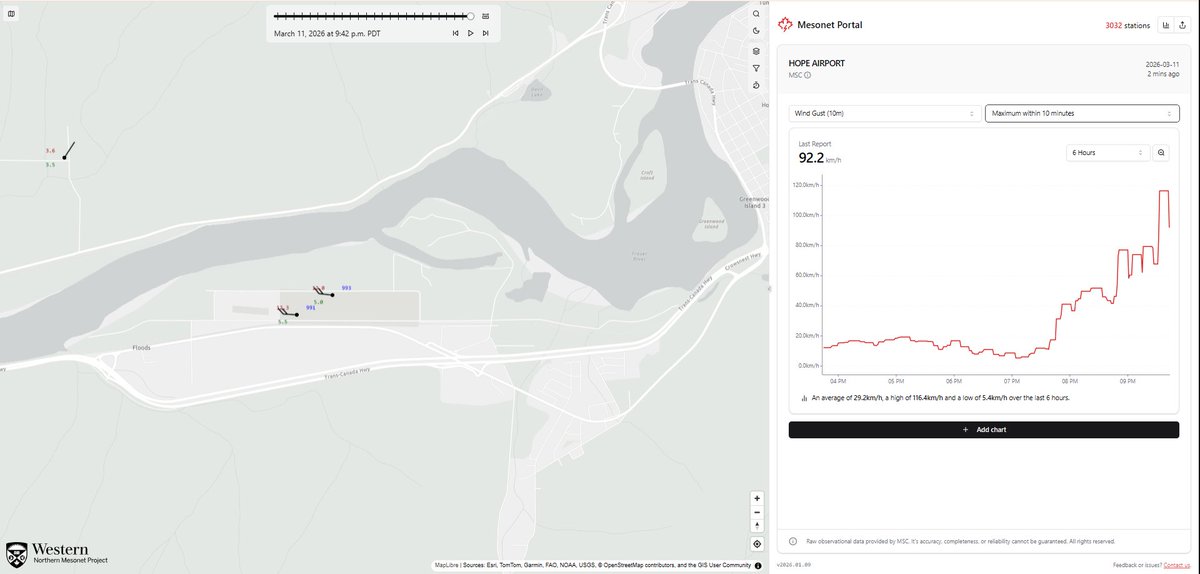Click the Add chart button
The height and width of the screenshot is (574, 1200).
click(984, 429)
